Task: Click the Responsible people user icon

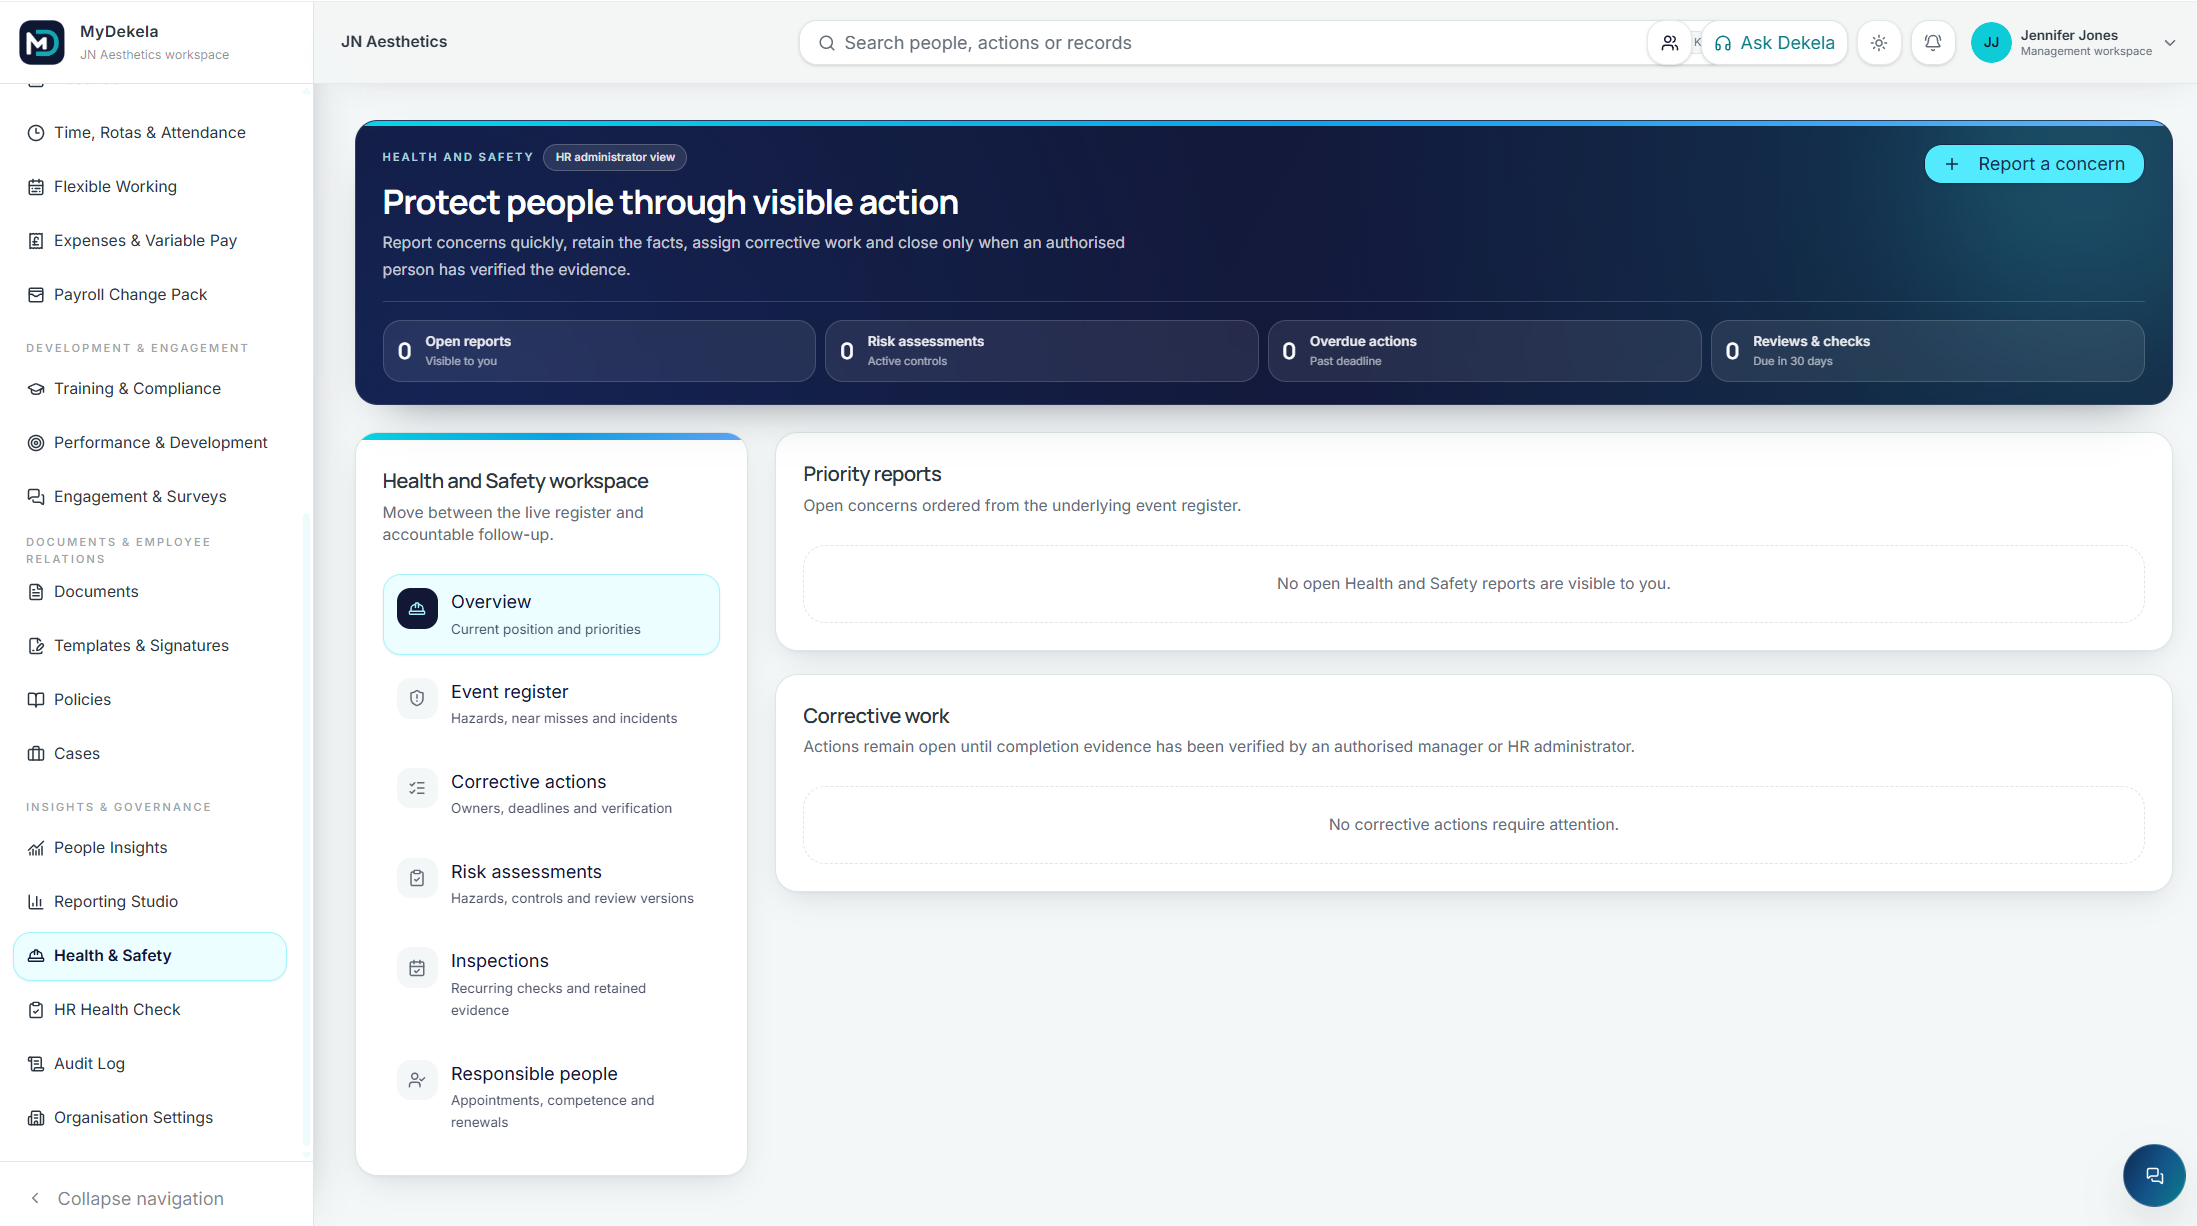Action: click(417, 1080)
